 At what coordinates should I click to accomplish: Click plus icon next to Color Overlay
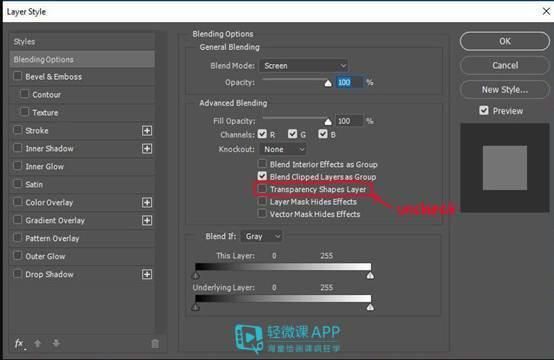[x=147, y=202]
